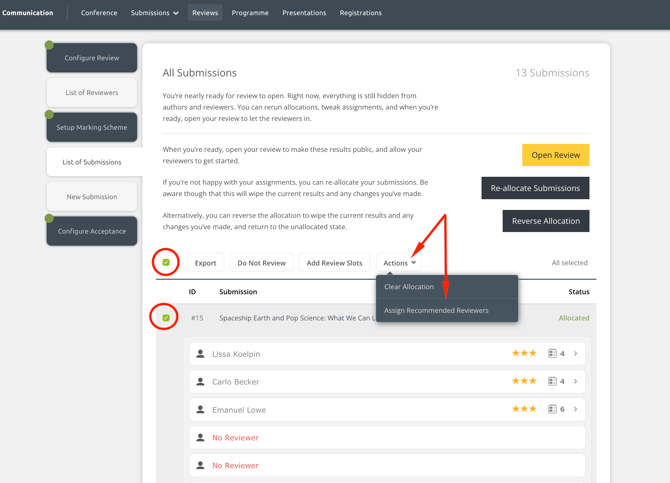Click the Re-allocate Submissions button
Viewport: 670px width, 483px height.
tap(535, 188)
